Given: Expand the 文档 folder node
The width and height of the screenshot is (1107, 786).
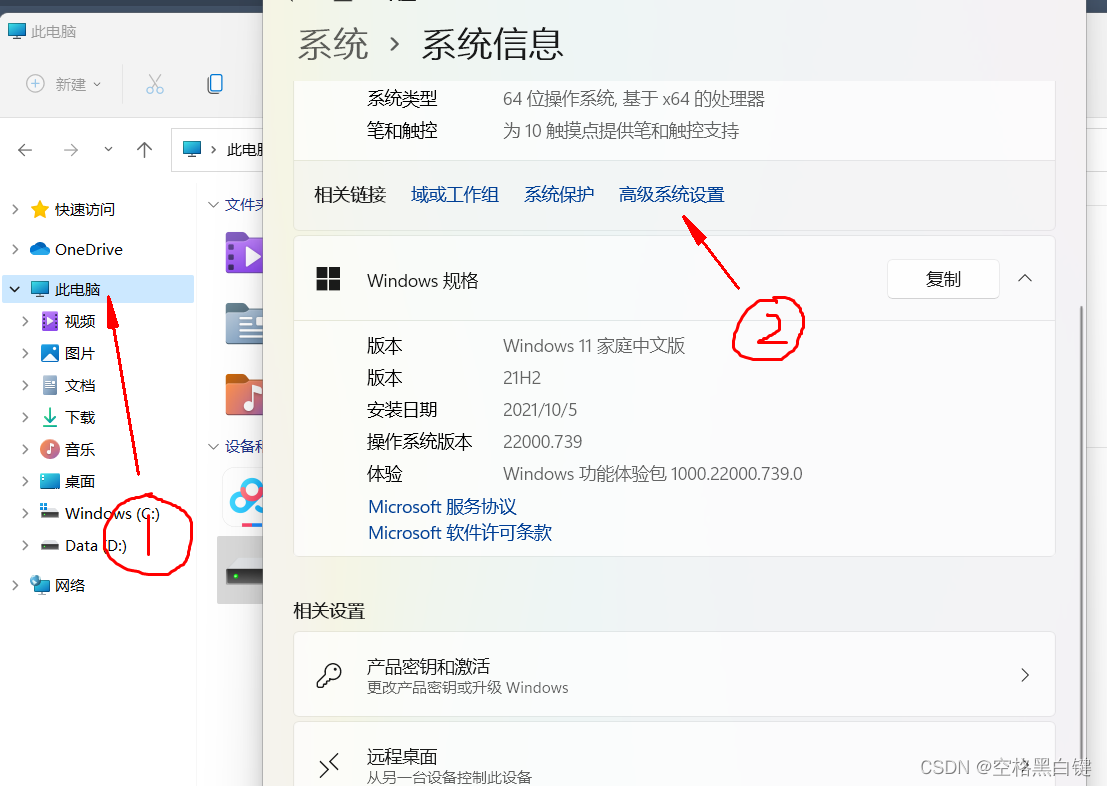Looking at the screenshot, I should 25,386.
